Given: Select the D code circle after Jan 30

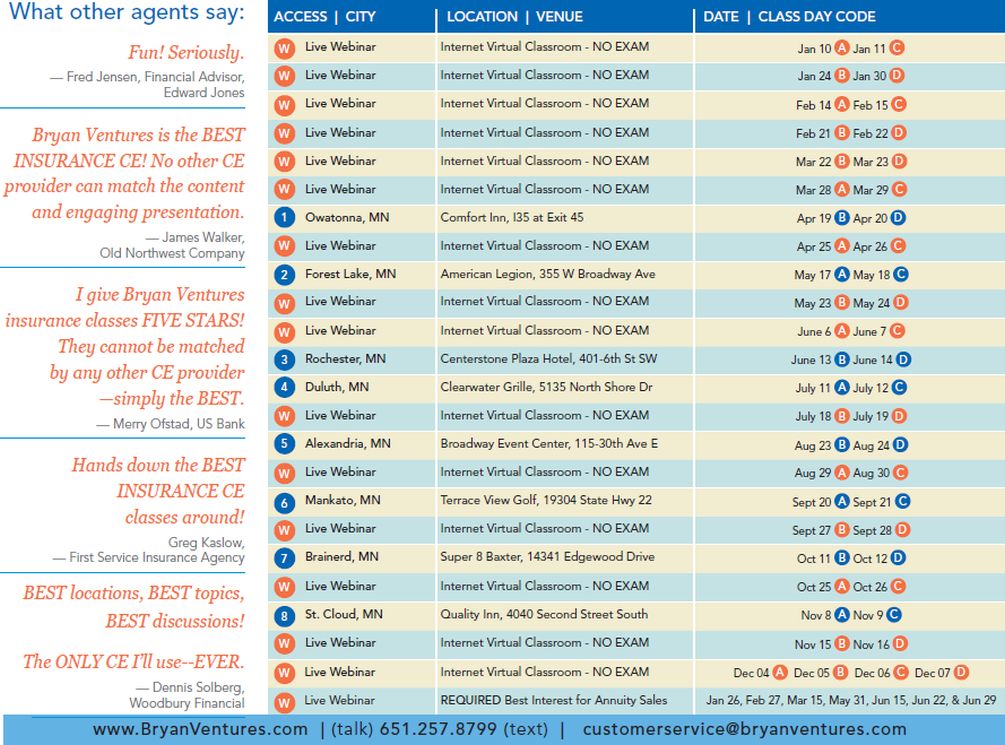Looking at the screenshot, I should click(897, 76).
